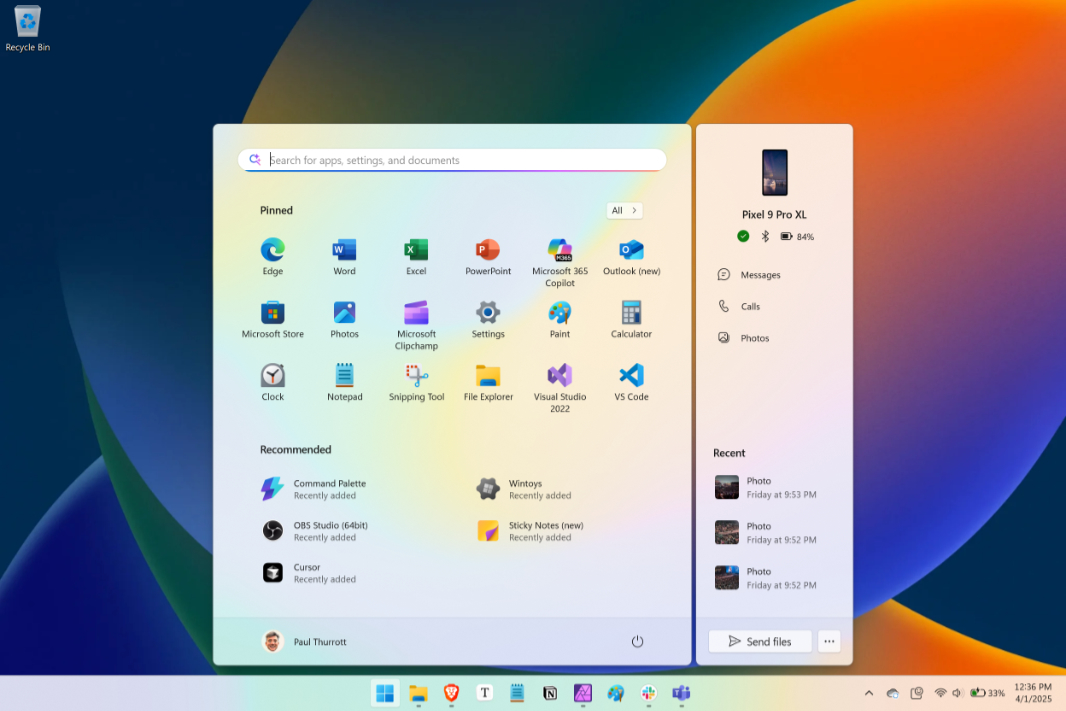The width and height of the screenshot is (1066, 711).
Task: Open the Paint app icon
Action: pos(560,319)
